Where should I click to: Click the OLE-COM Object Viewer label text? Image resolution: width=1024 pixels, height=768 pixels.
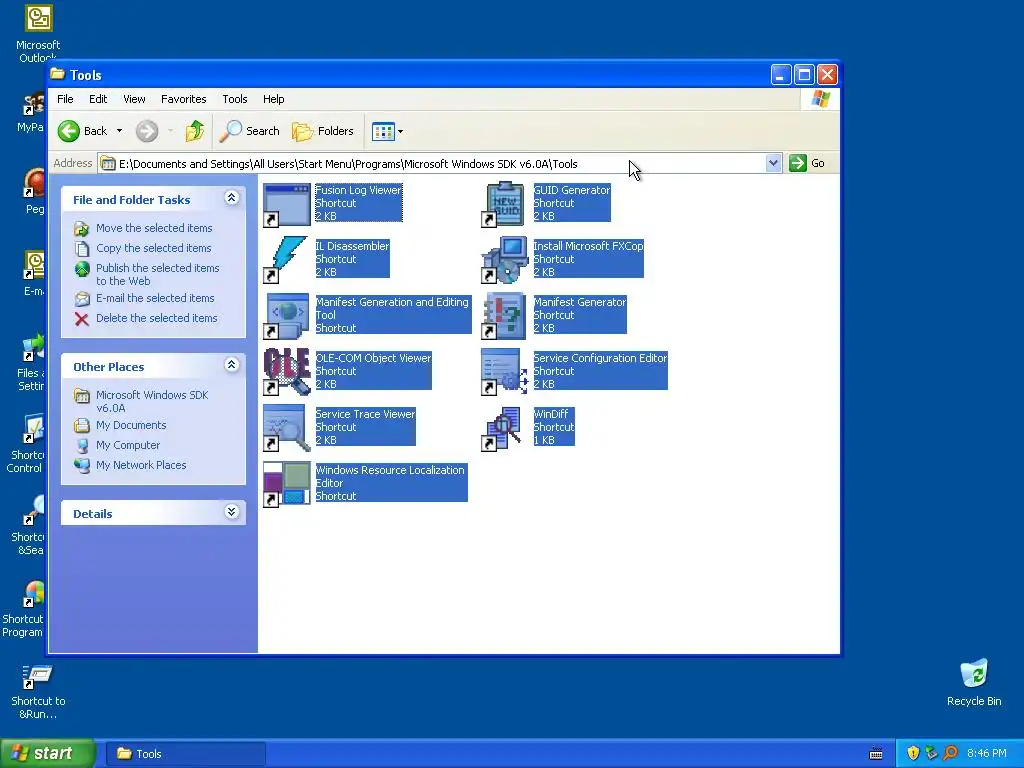pos(373,358)
